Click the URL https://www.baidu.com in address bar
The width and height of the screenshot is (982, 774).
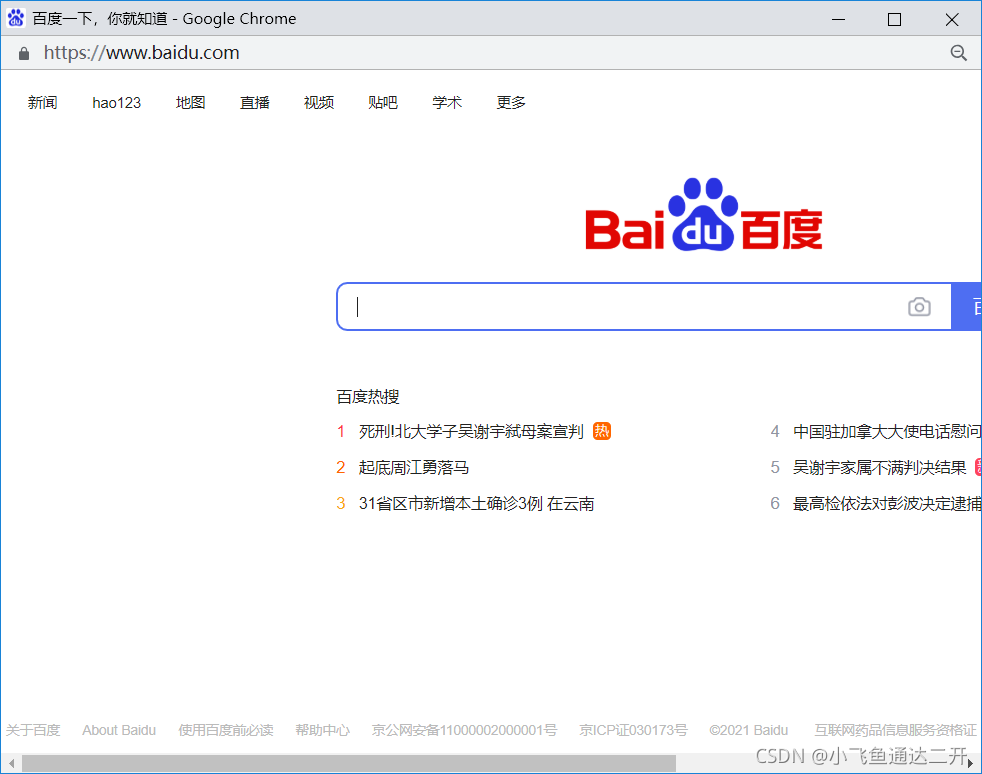[142, 53]
